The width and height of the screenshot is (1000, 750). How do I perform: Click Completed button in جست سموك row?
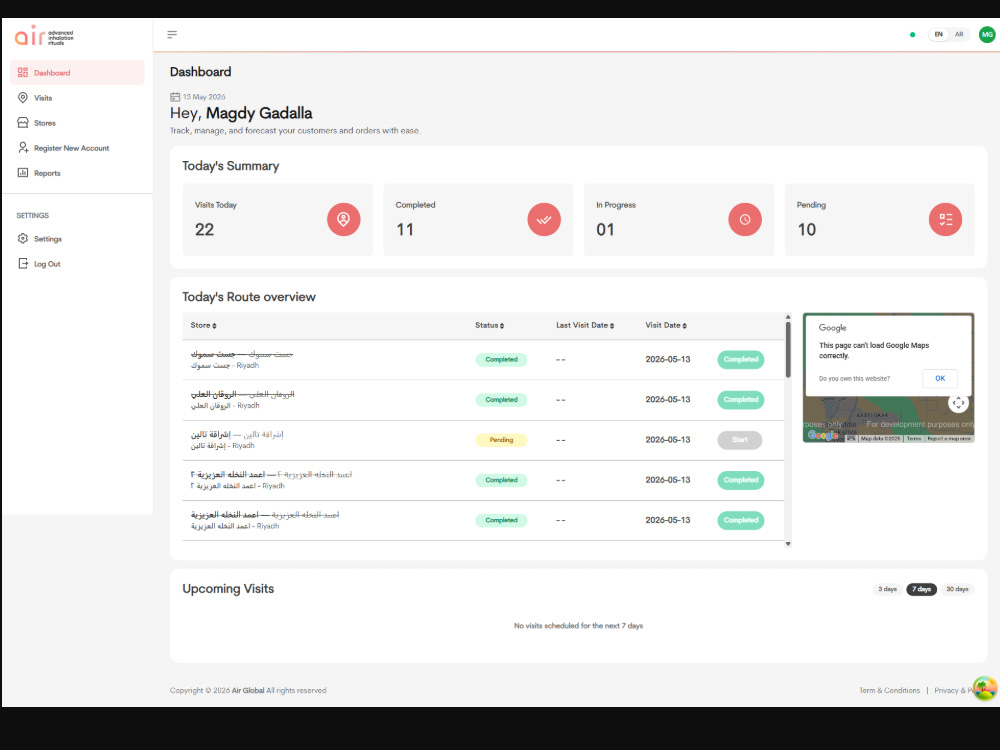pyautogui.click(x=740, y=360)
